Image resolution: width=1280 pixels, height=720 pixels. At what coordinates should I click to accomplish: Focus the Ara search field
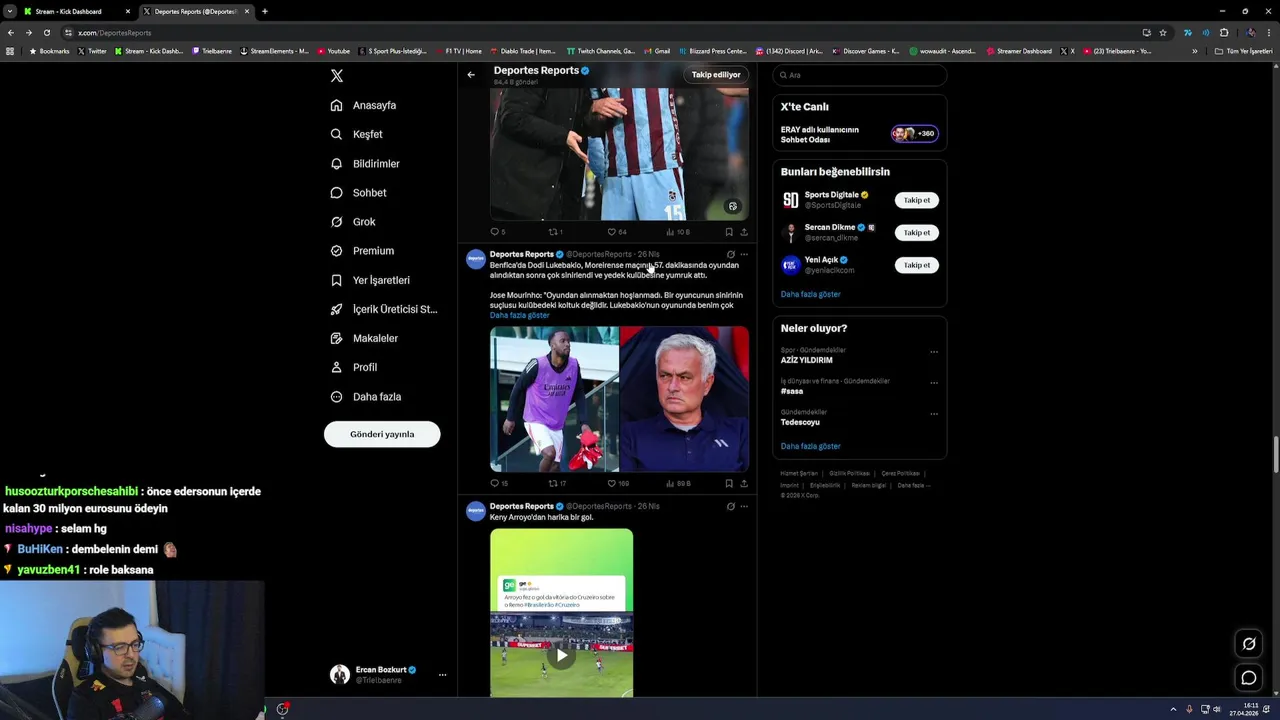click(x=859, y=75)
